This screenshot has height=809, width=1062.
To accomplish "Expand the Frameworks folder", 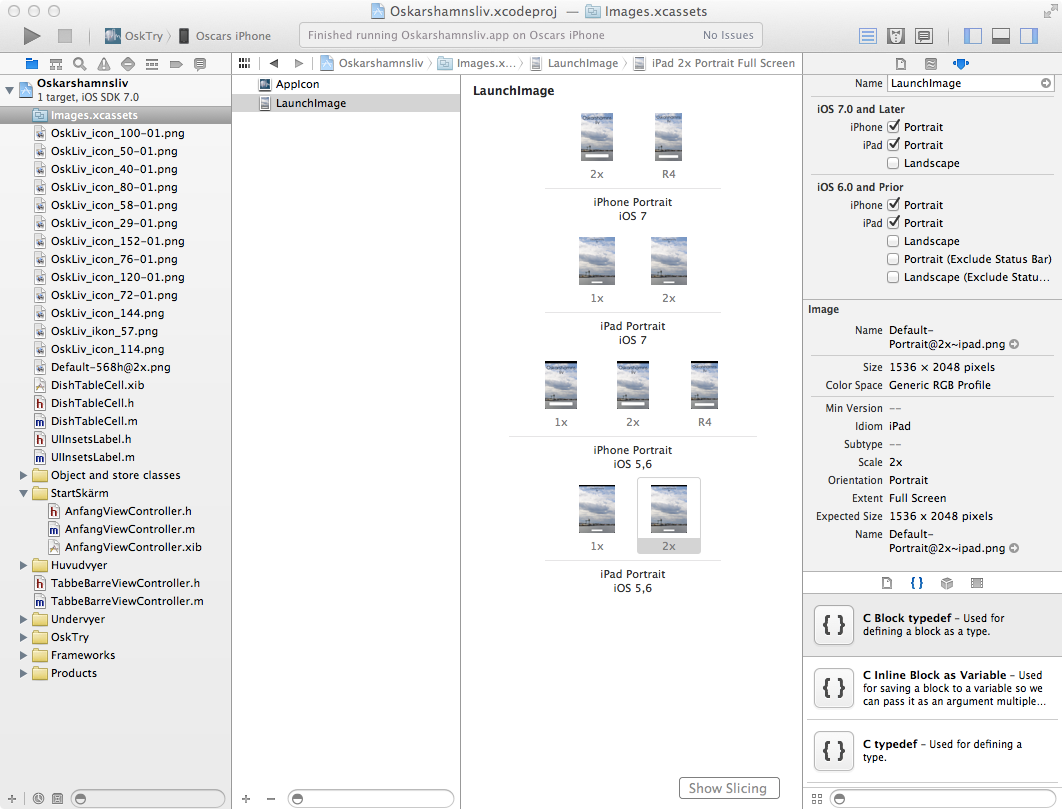I will tap(23, 655).
